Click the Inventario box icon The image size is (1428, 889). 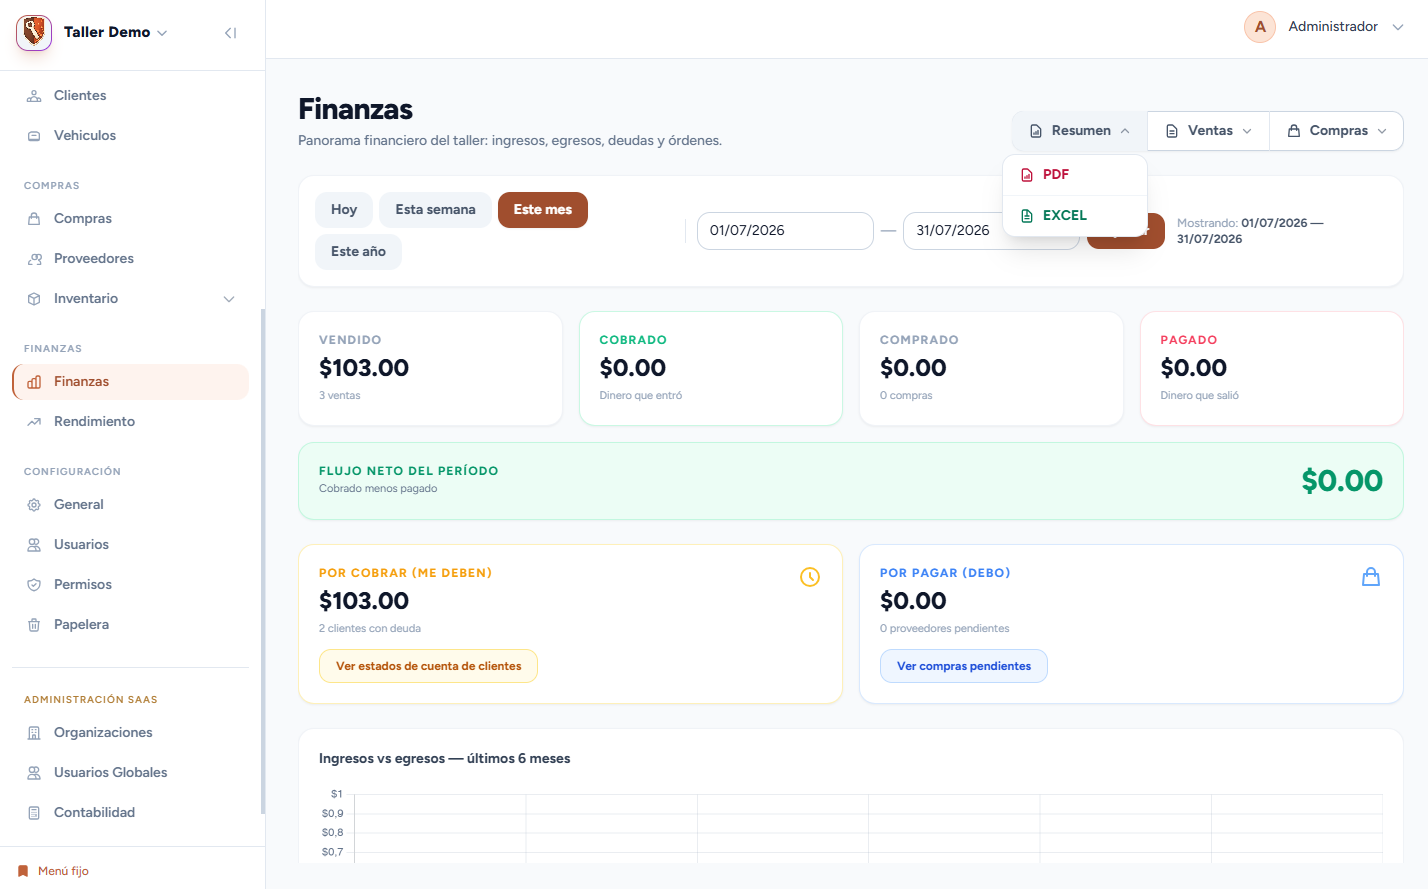click(34, 299)
